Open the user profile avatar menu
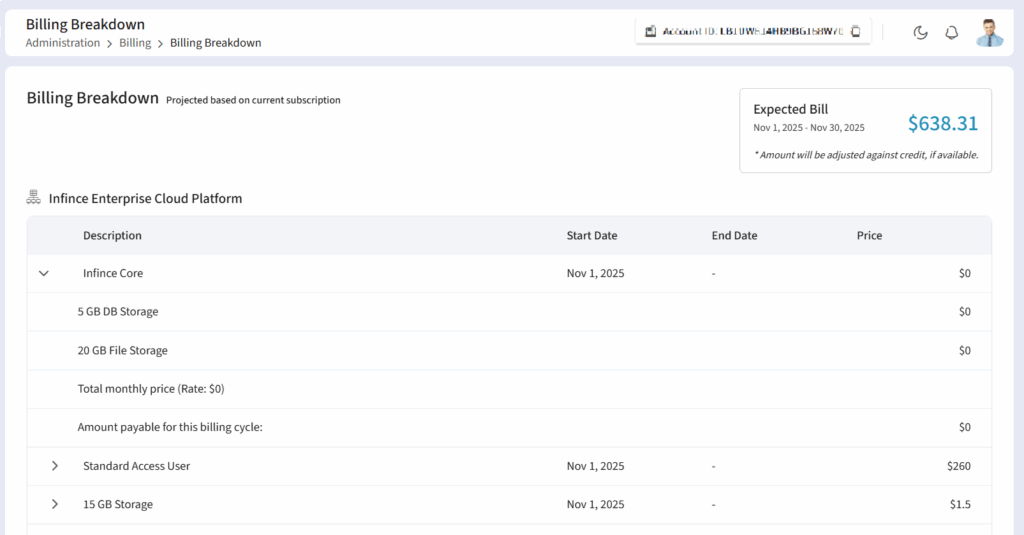Viewport: 1024px width, 535px height. tap(989, 32)
